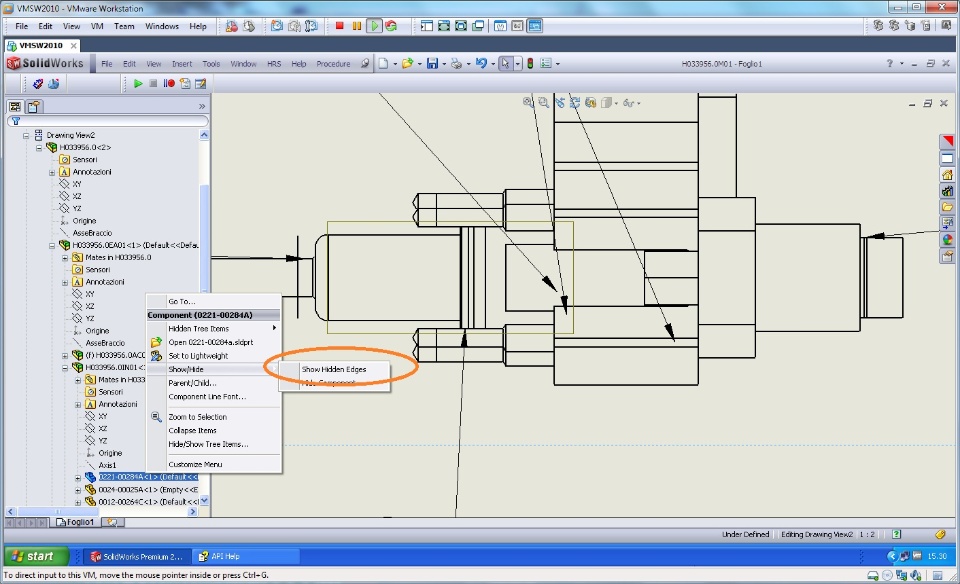Click the Print icon in SolidWorks toolbar
The image size is (960, 584).
tap(457, 63)
